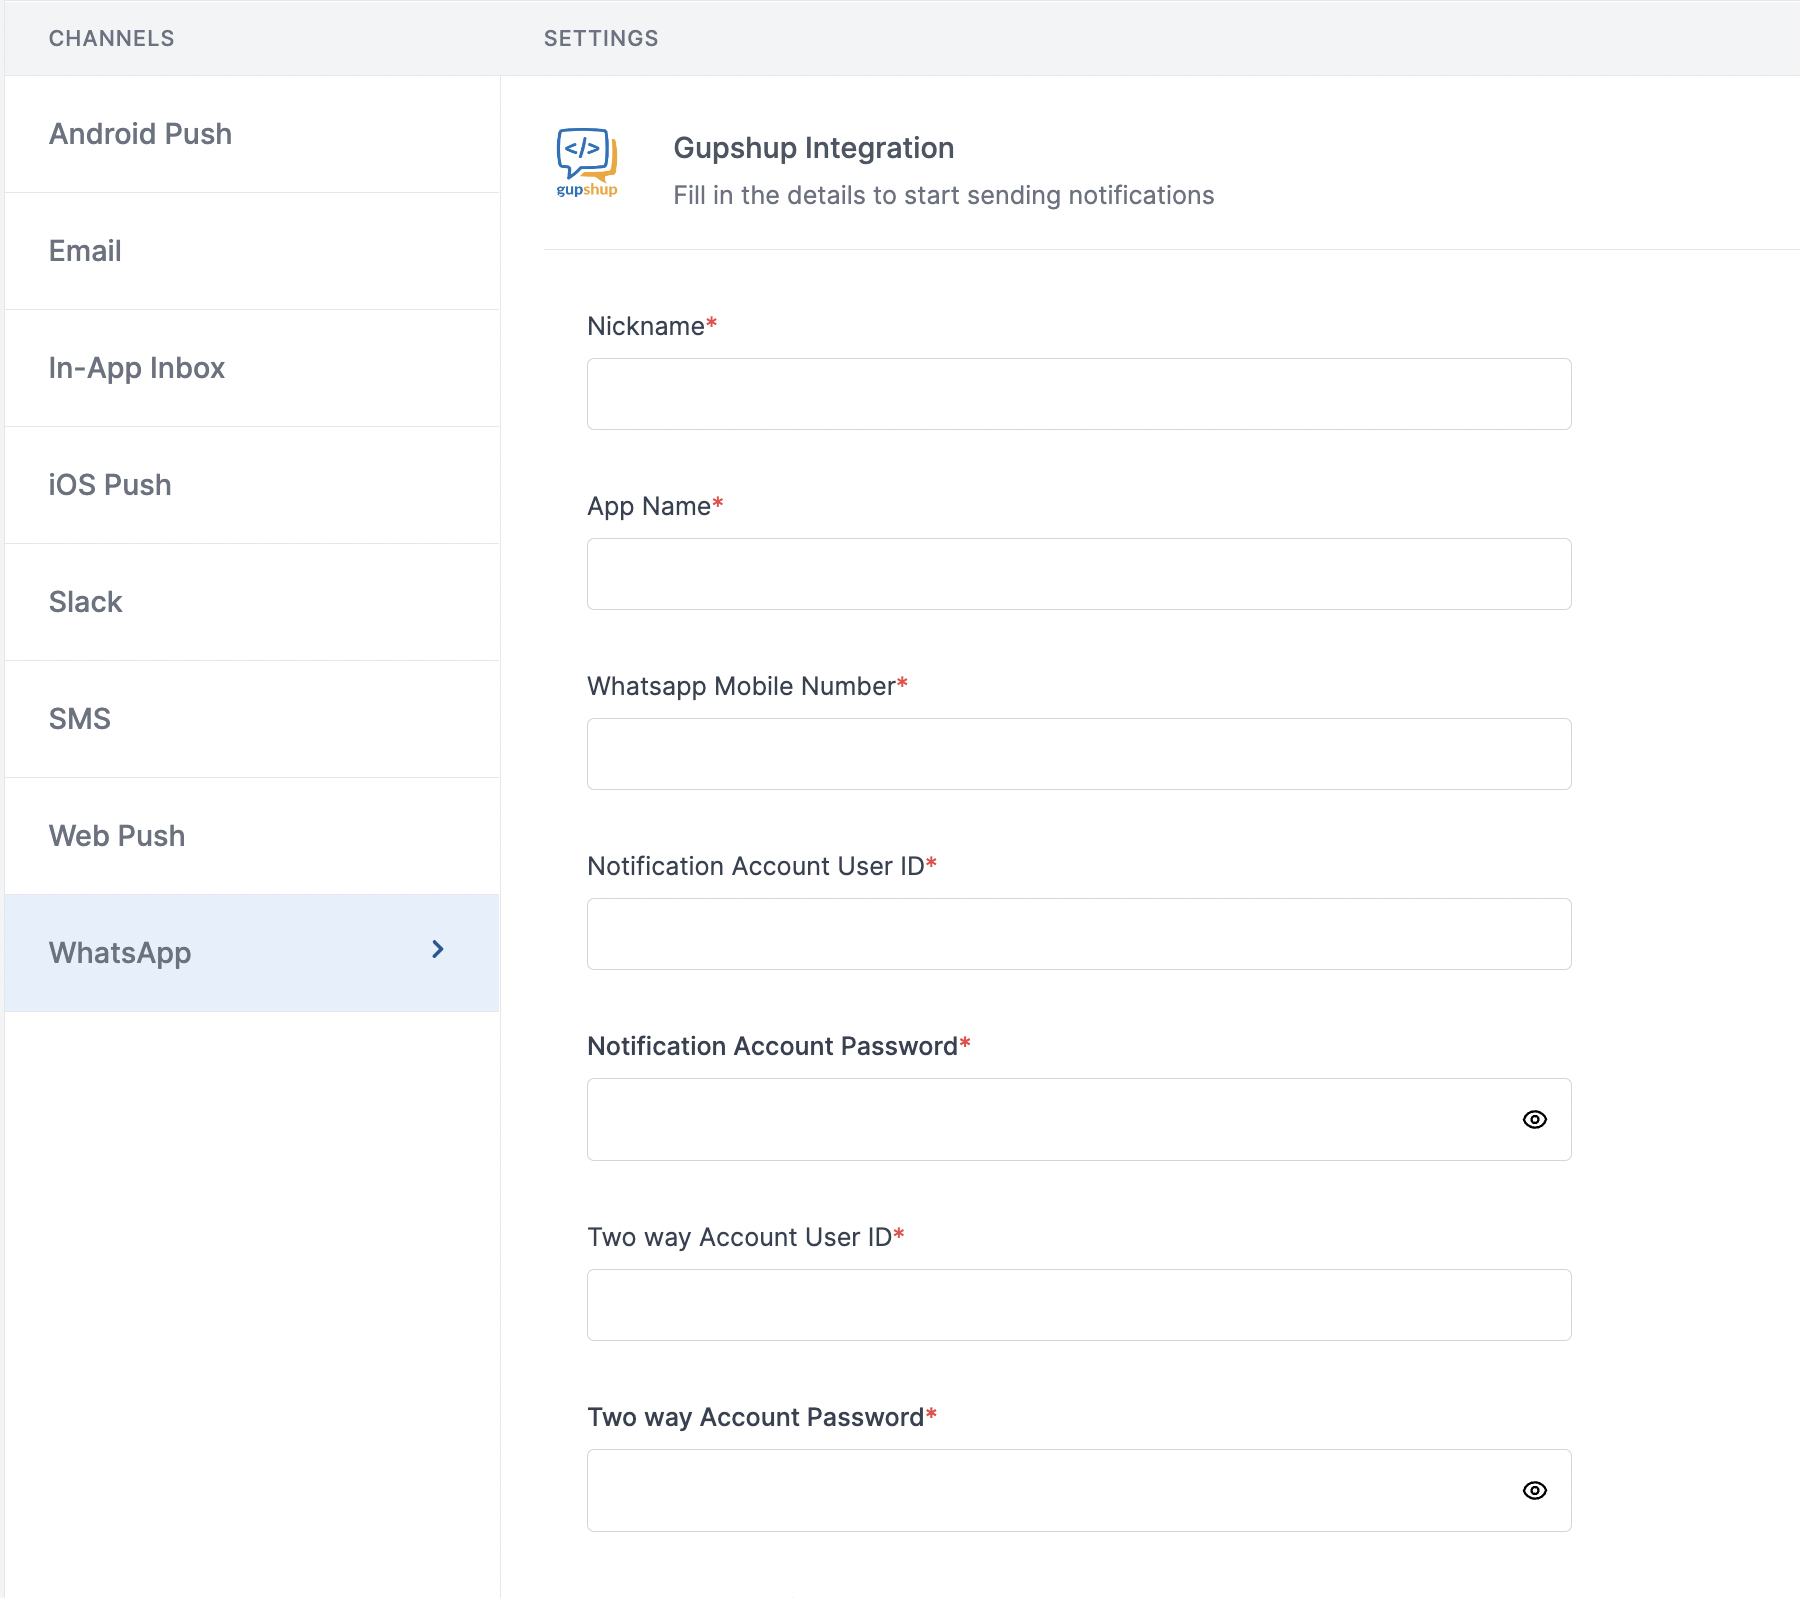Click the Notification Account Password label
This screenshot has width=1800, height=1598.
[779, 1046]
